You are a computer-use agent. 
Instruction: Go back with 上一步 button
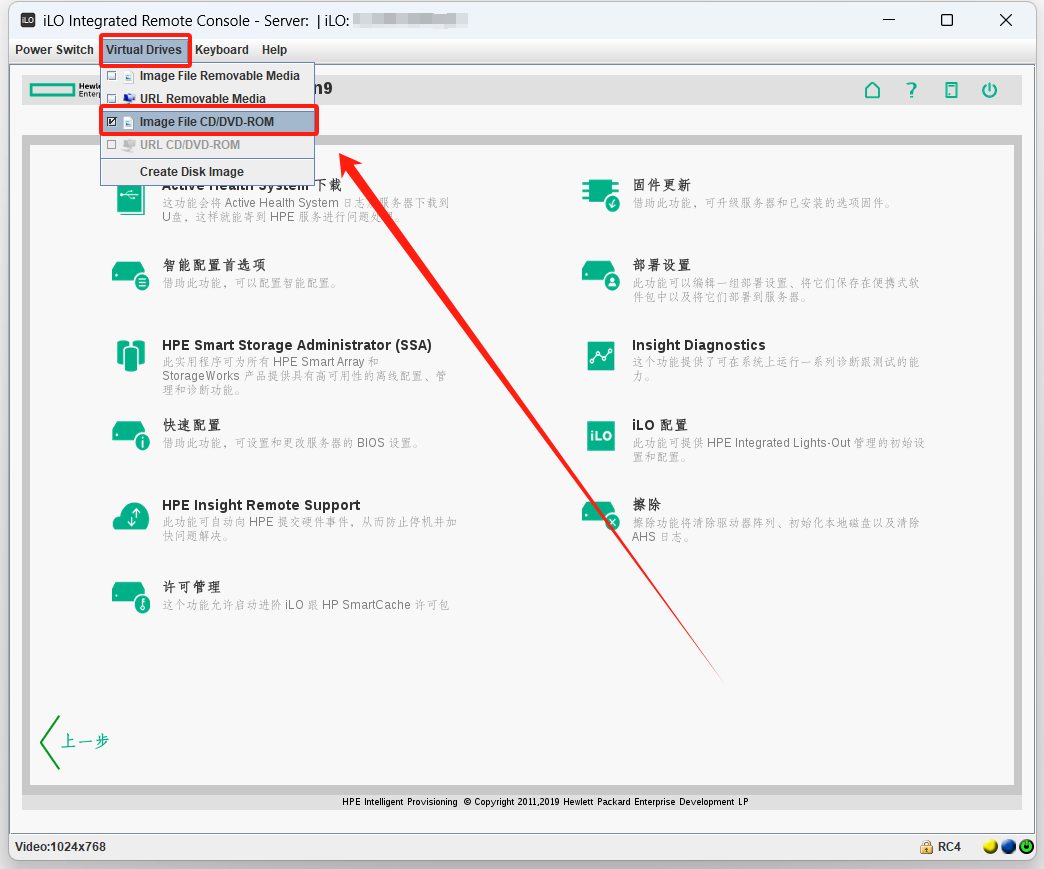point(75,741)
